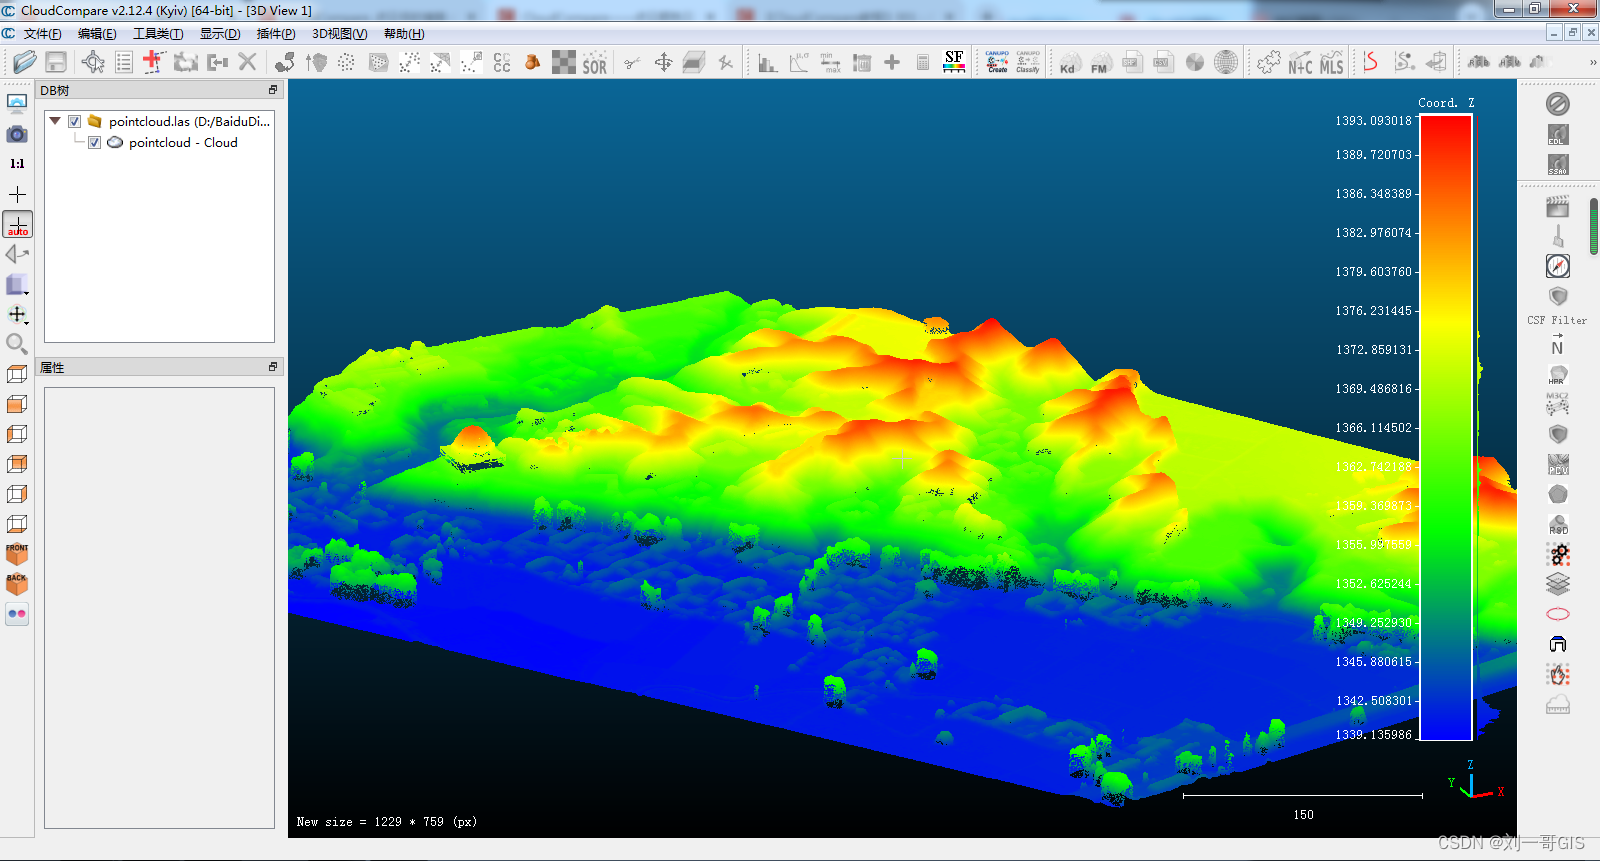
Task: Open the 插件(P) plugins menu
Action: (x=276, y=34)
